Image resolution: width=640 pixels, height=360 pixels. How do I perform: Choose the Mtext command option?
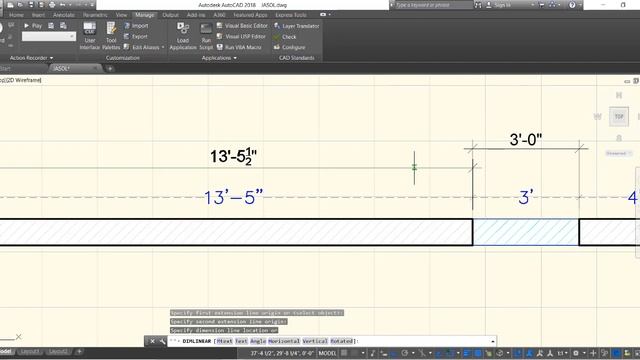(x=224, y=341)
